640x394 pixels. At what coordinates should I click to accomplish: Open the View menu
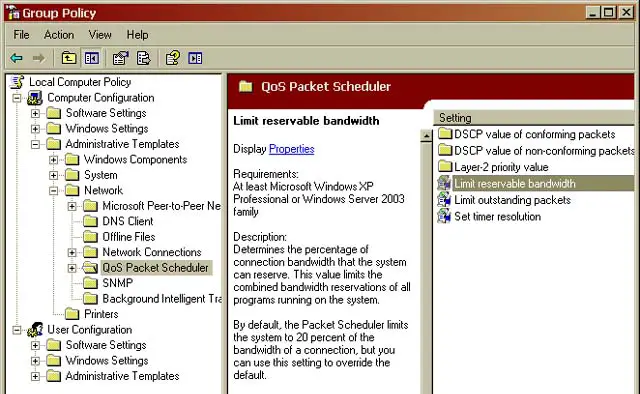coord(100,35)
